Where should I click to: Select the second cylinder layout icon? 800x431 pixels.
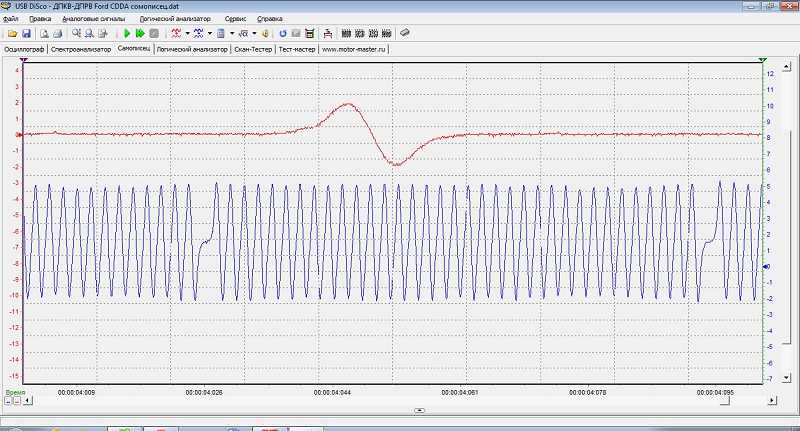point(360,34)
